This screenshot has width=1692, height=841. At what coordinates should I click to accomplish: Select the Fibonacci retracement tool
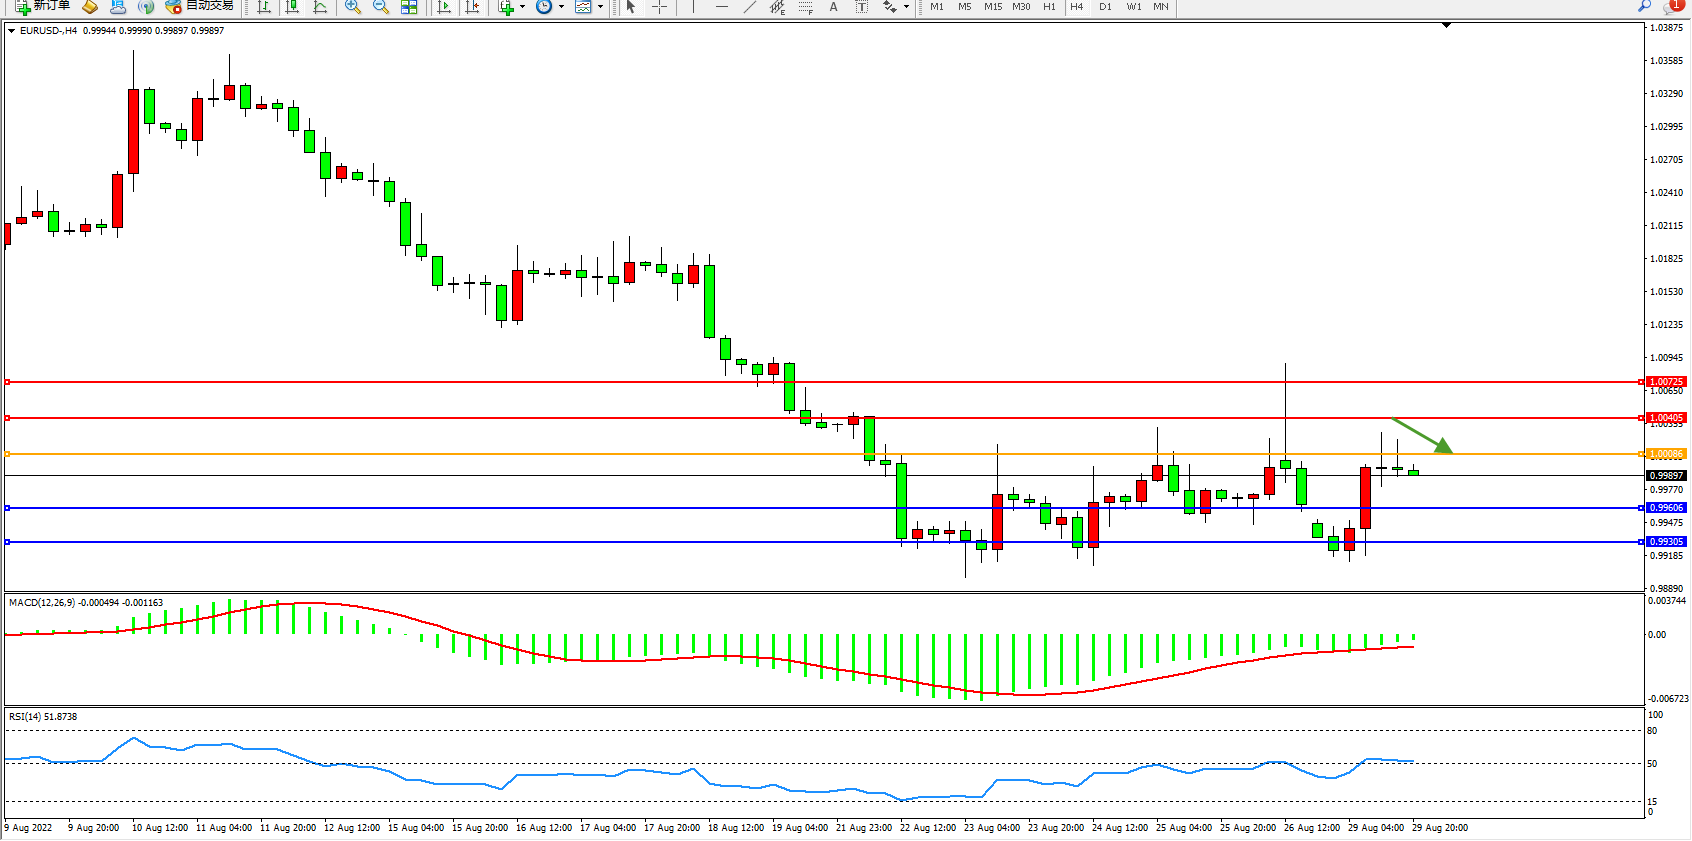(806, 6)
